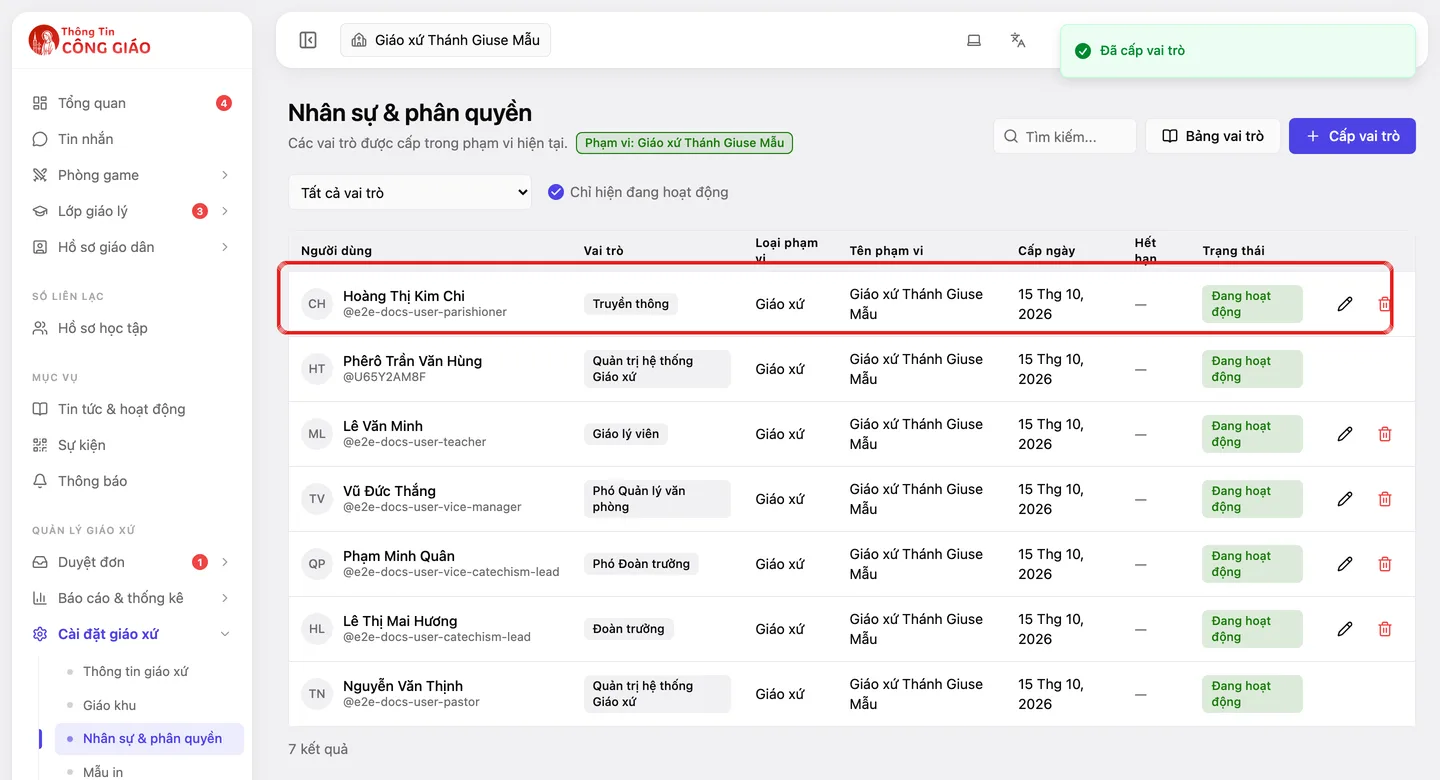Open the 'Bảng vai trò' button

tap(1212, 136)
